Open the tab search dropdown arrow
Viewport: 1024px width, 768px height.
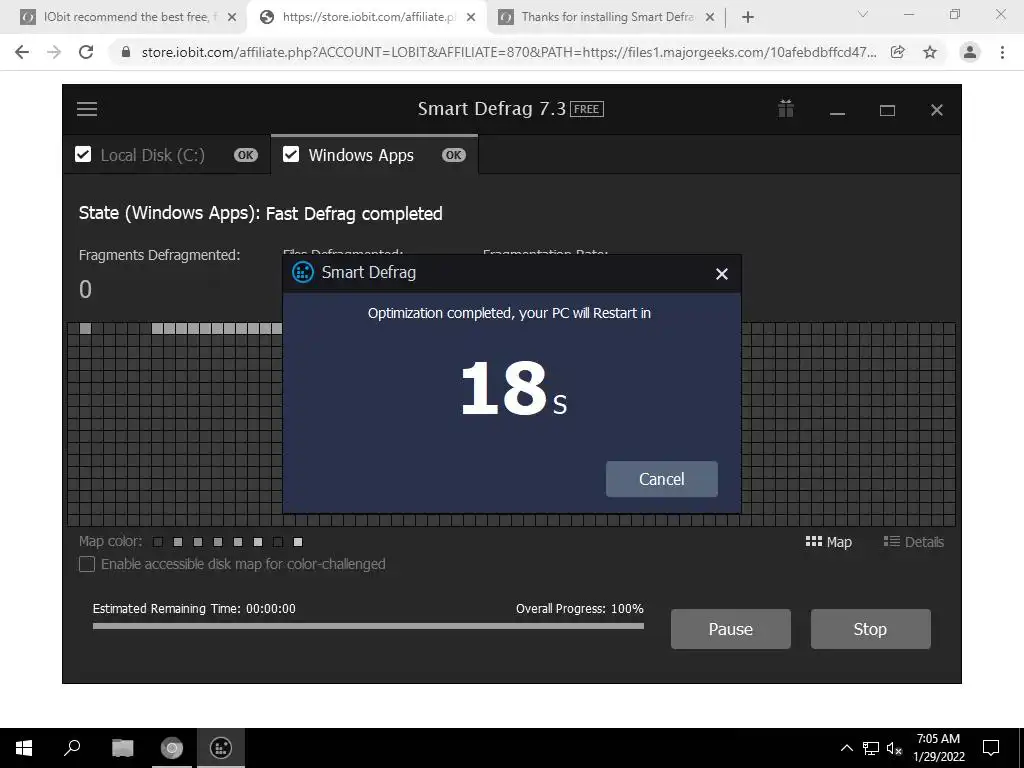[863, 14]
